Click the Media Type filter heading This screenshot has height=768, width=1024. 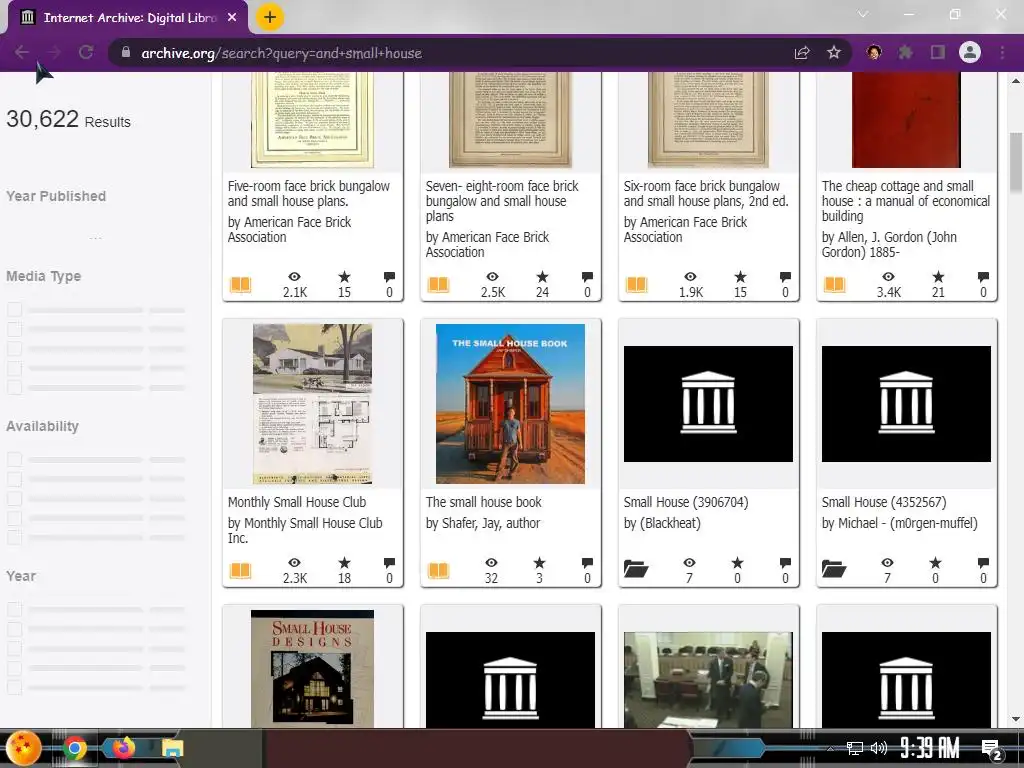[x=44, y=276]
